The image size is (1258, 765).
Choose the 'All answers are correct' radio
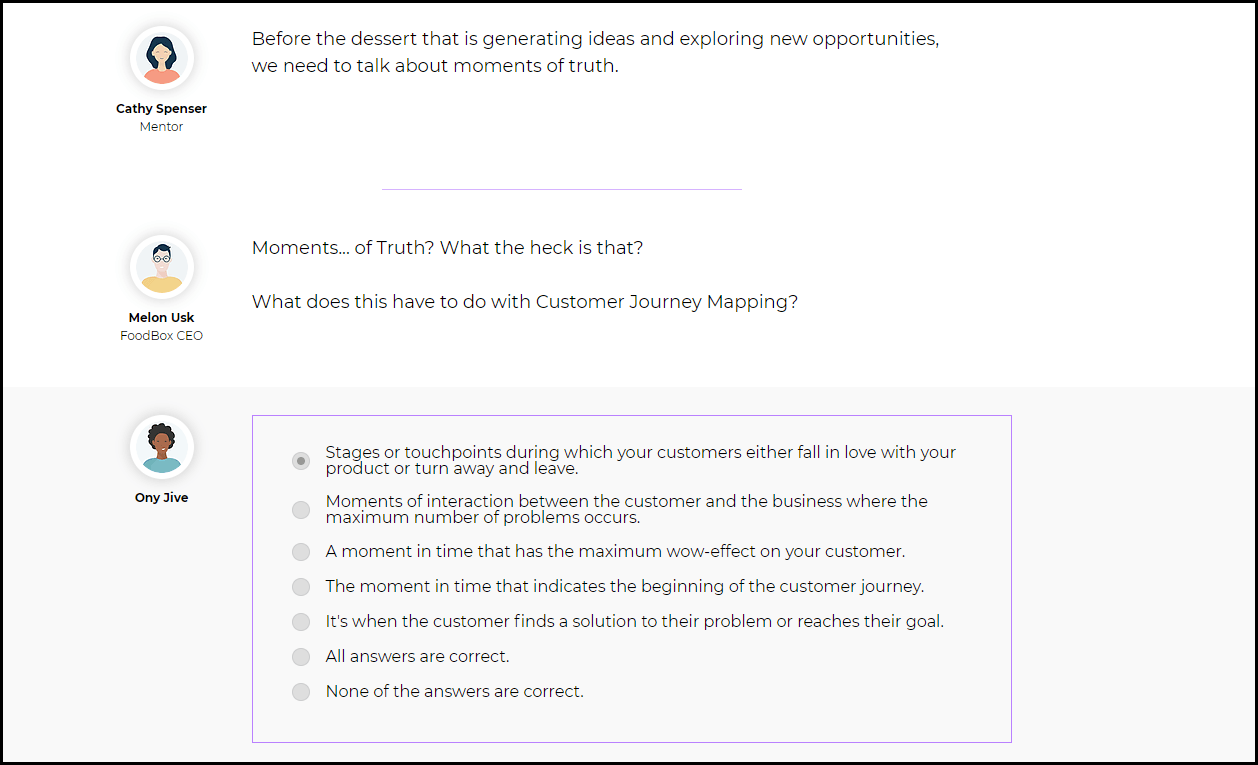[x=301, y=657]
